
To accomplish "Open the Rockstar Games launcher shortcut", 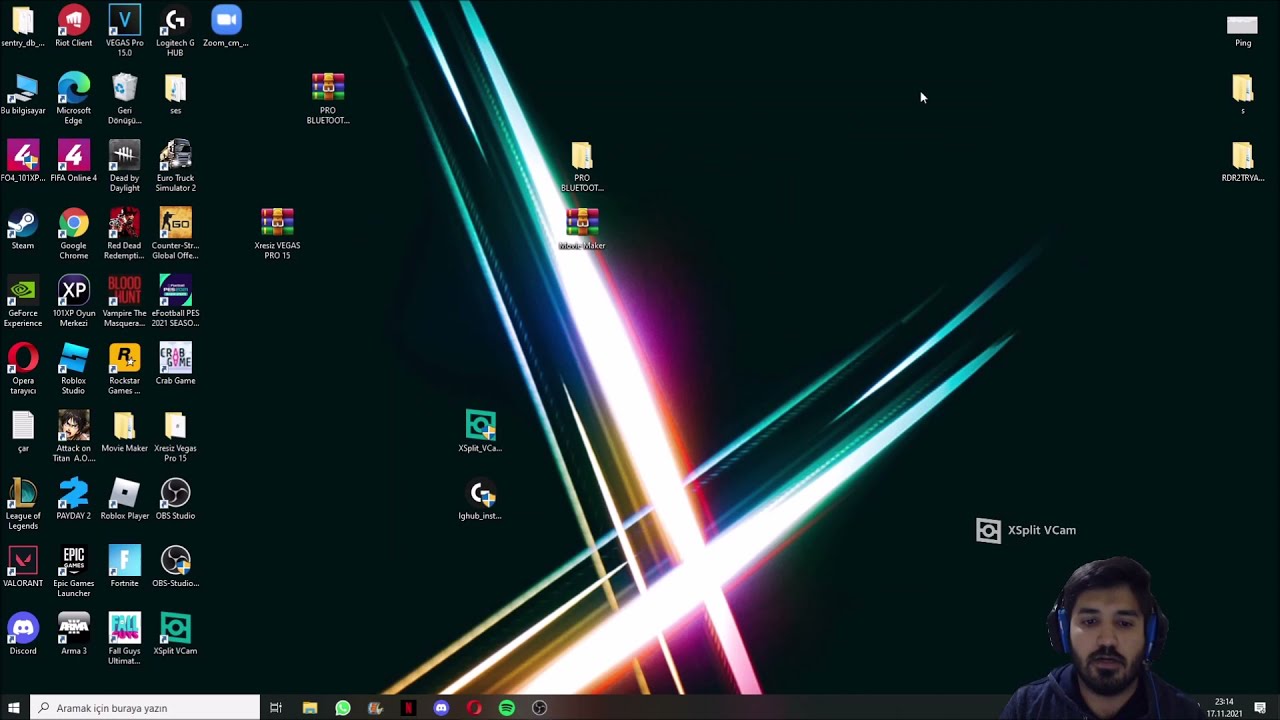I will 124,369.
